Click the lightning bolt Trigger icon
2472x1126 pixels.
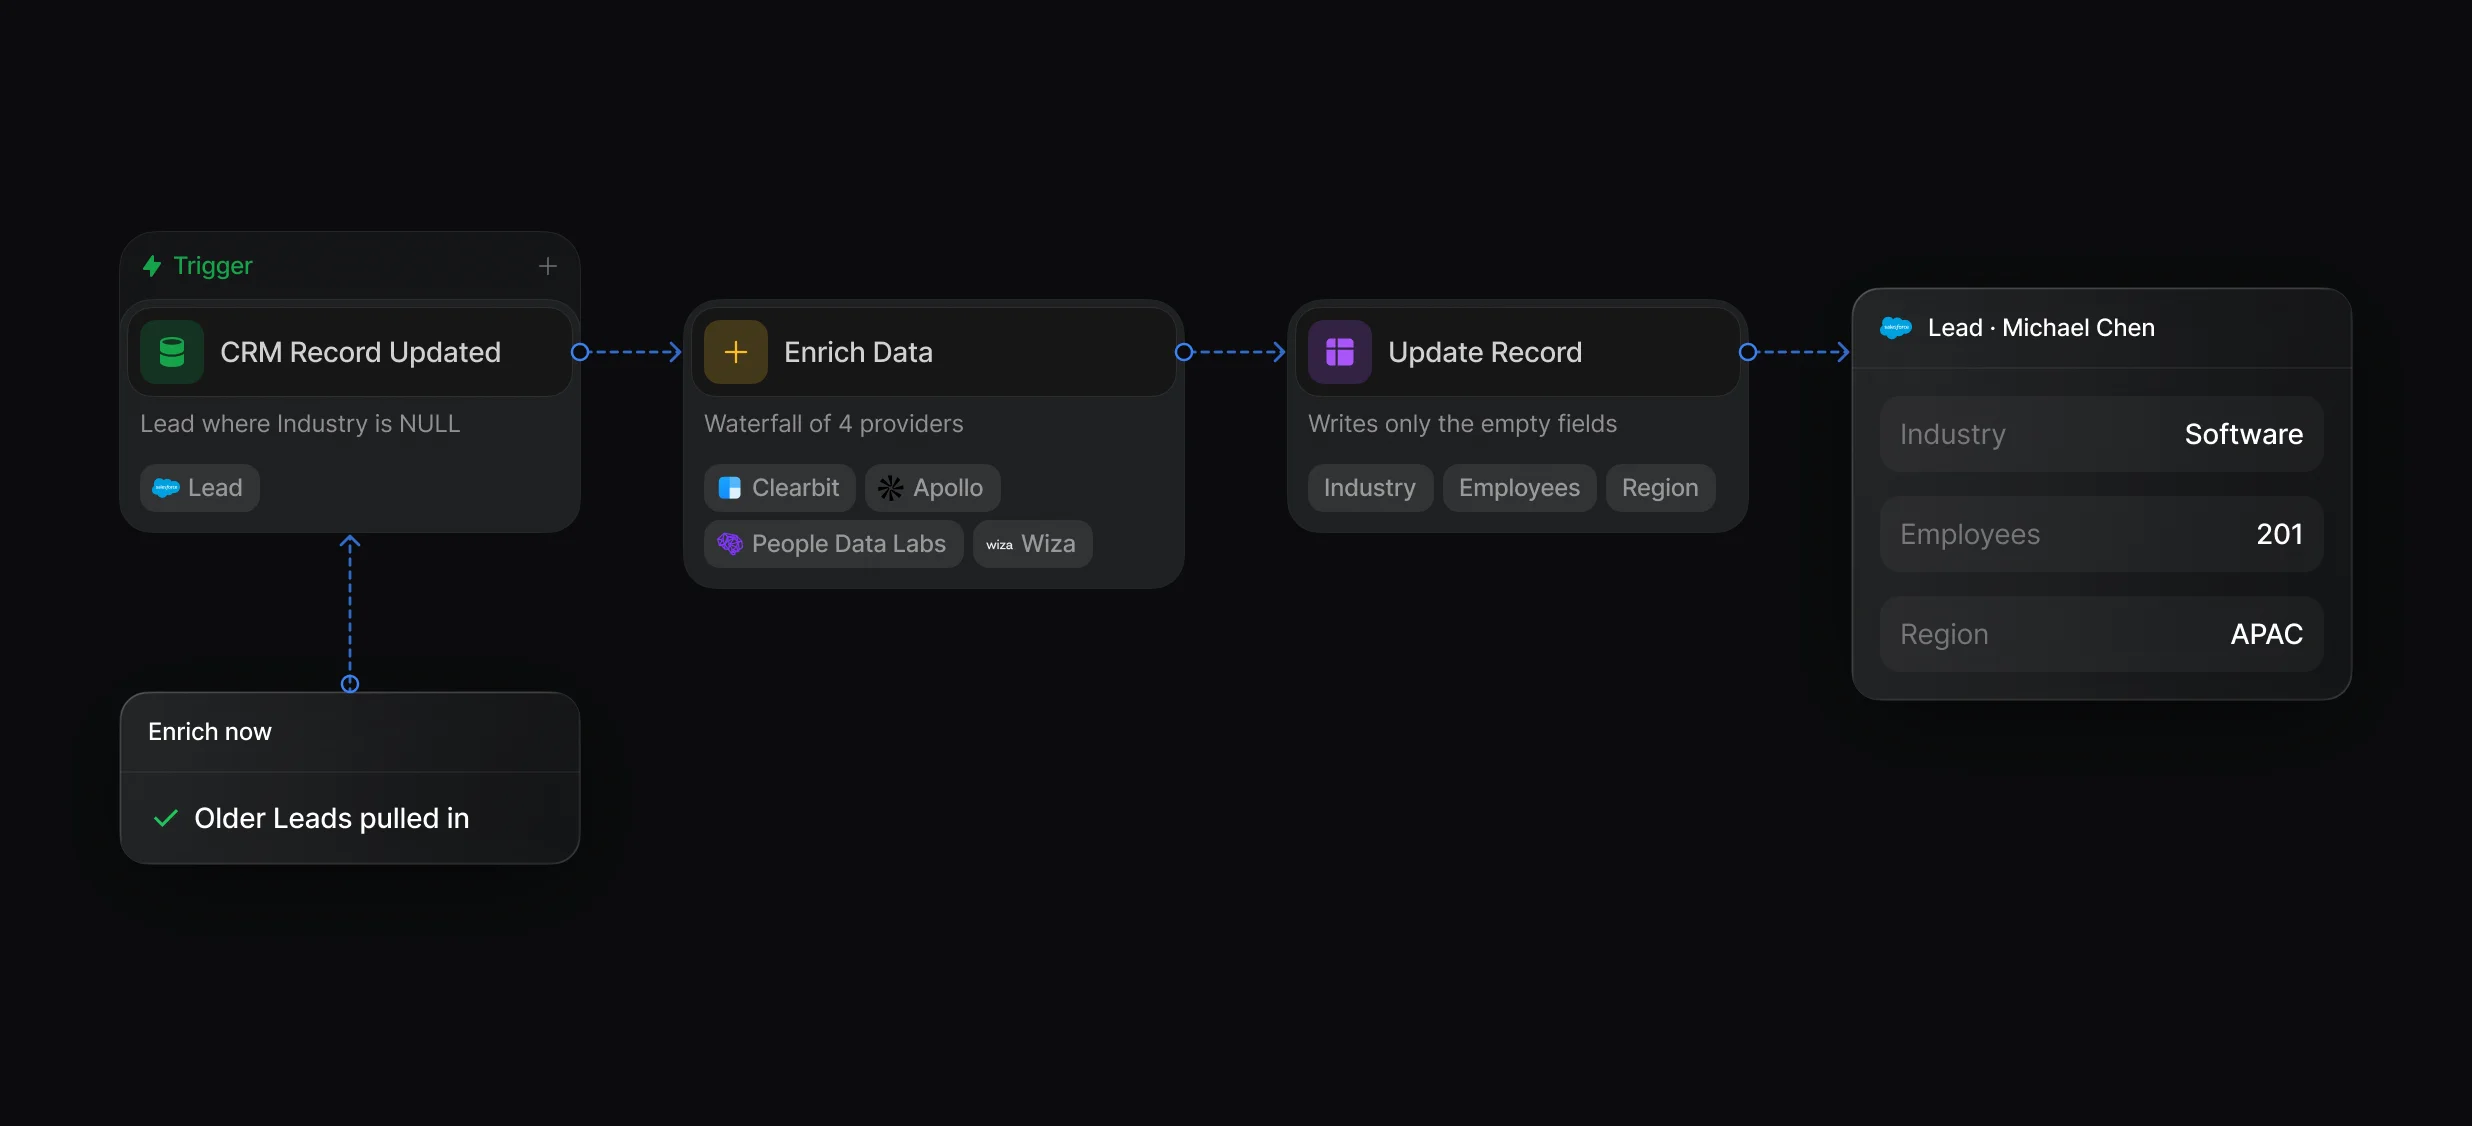pos(152,266)
